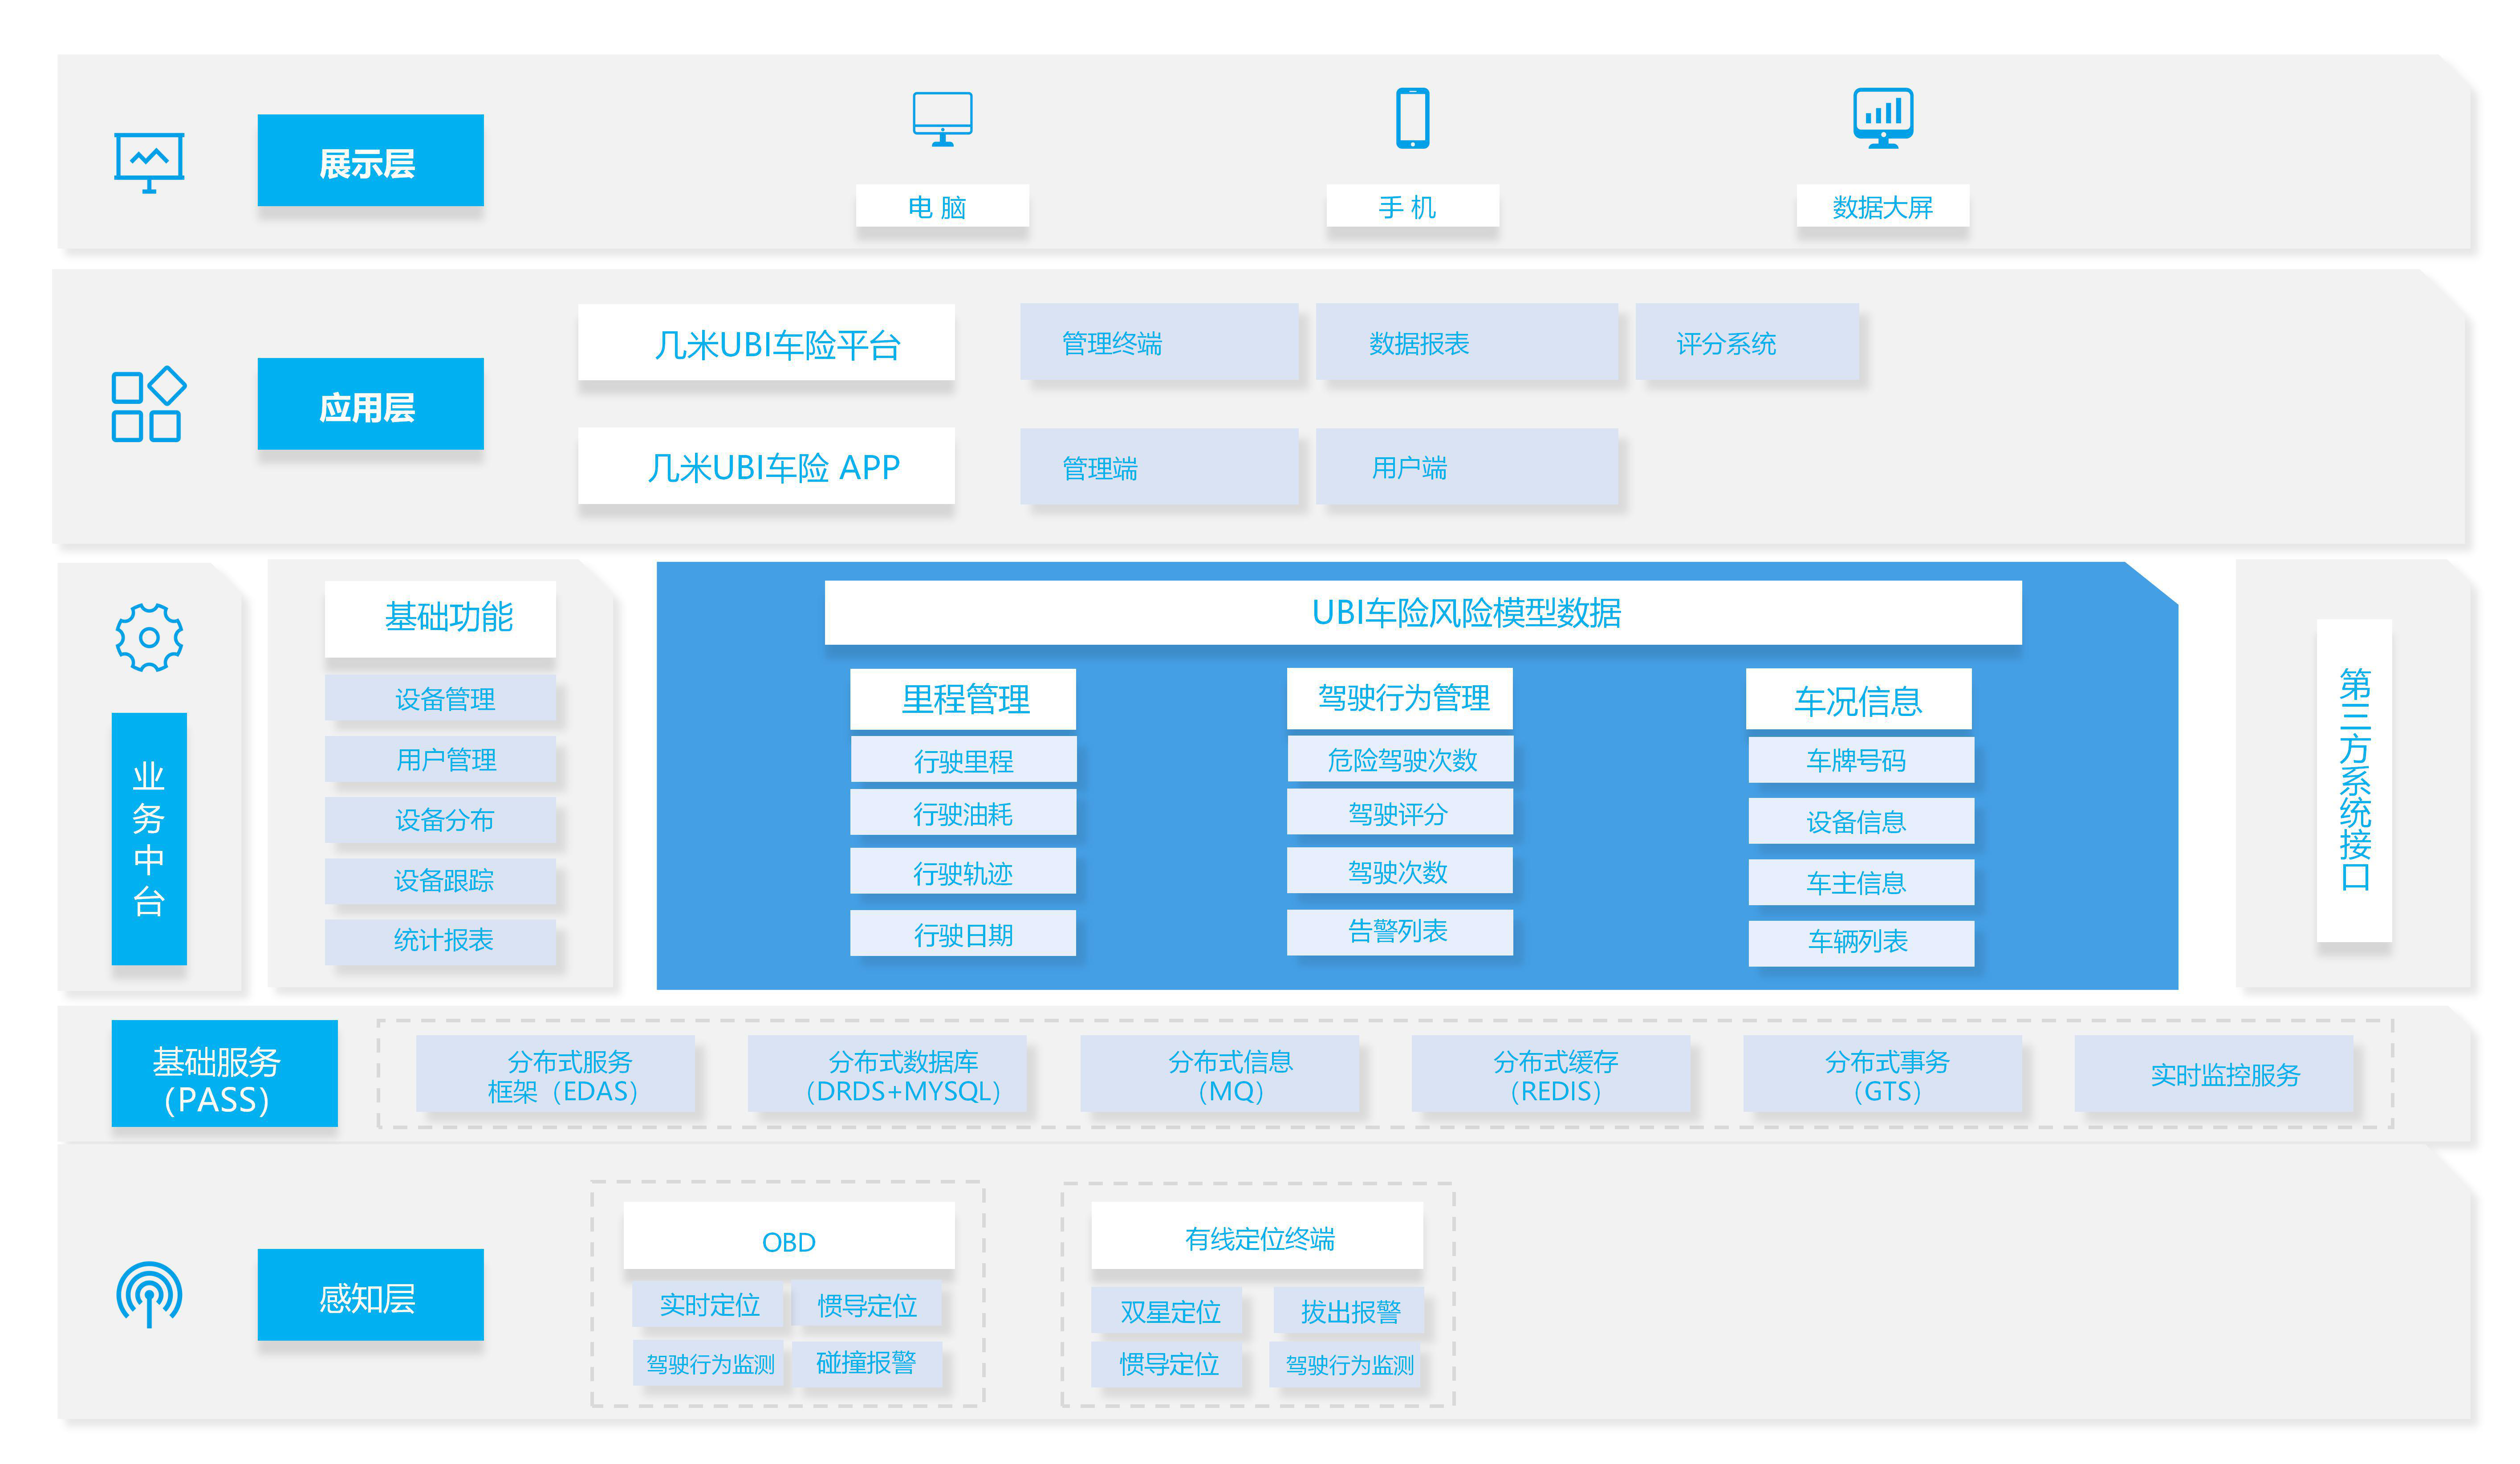Click the 分布式缓存 (REDIS) box
Screen dimensions: 2520x1464
pyautogui.click(x=1551, y=1074)
